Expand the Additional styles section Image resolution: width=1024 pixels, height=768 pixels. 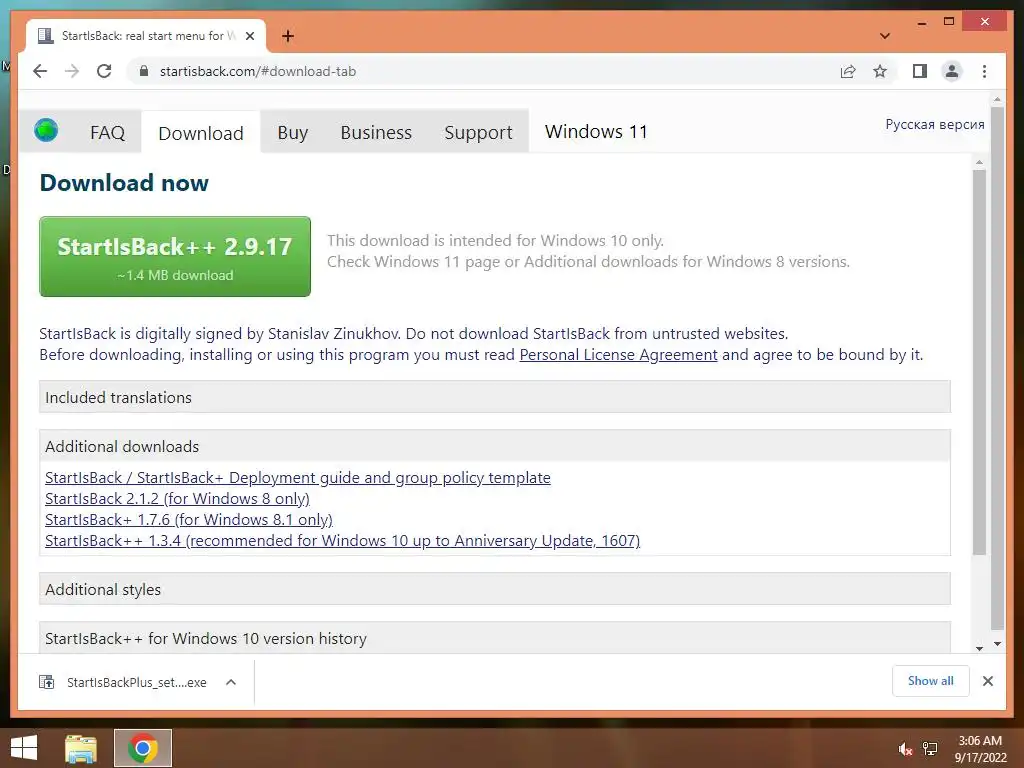point(494,589)
